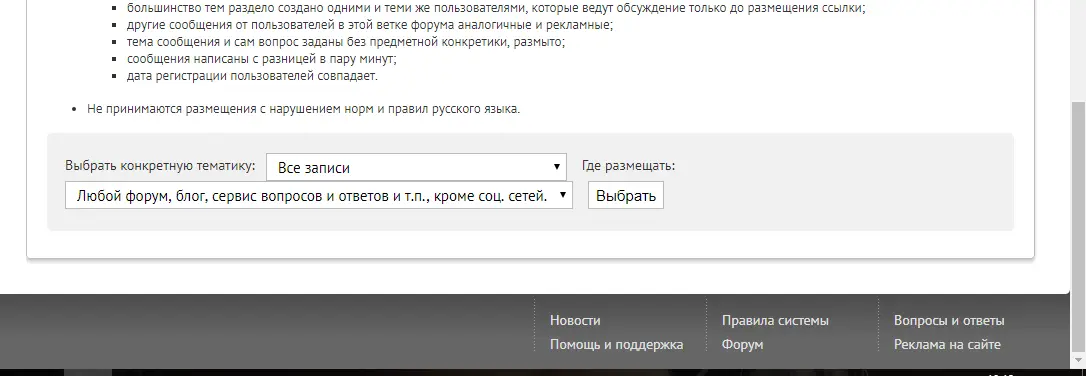Click the 'другие сообщения от пользователей' bullet
This screenshot has width=1086, height=376.
[x=370, y=25]
